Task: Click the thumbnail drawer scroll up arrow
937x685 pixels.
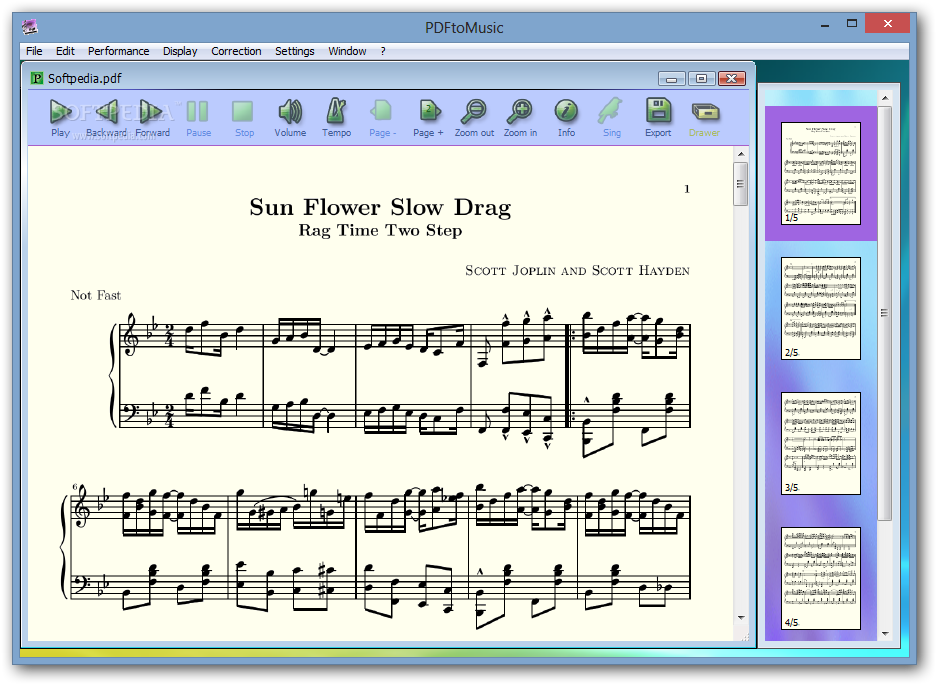Action: tap(885, 97)
